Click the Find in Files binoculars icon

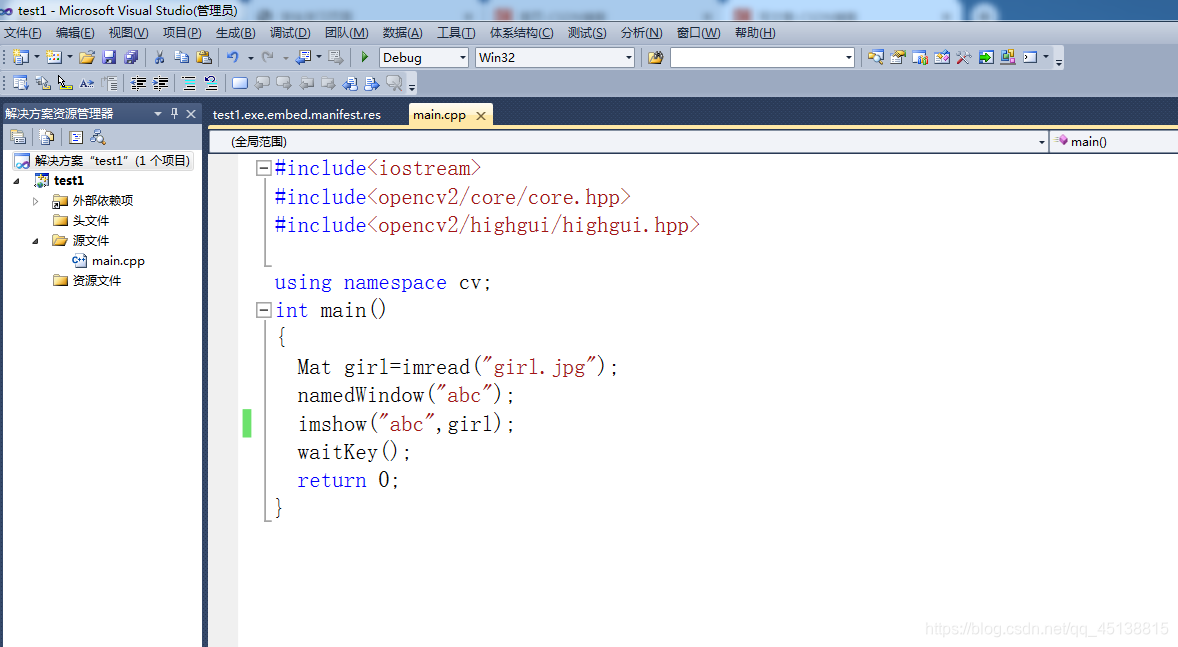pos(655,57)
